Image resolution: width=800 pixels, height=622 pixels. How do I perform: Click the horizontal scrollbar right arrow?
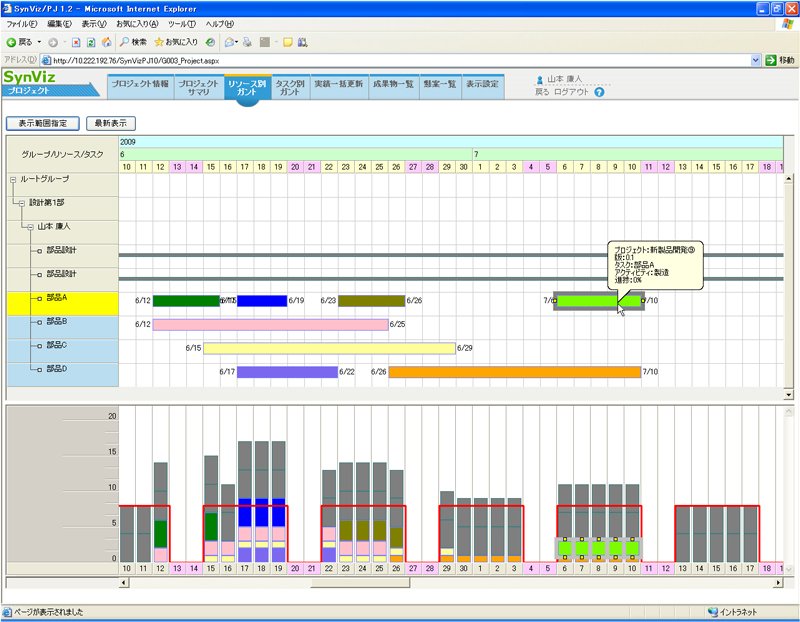(779, 583)
